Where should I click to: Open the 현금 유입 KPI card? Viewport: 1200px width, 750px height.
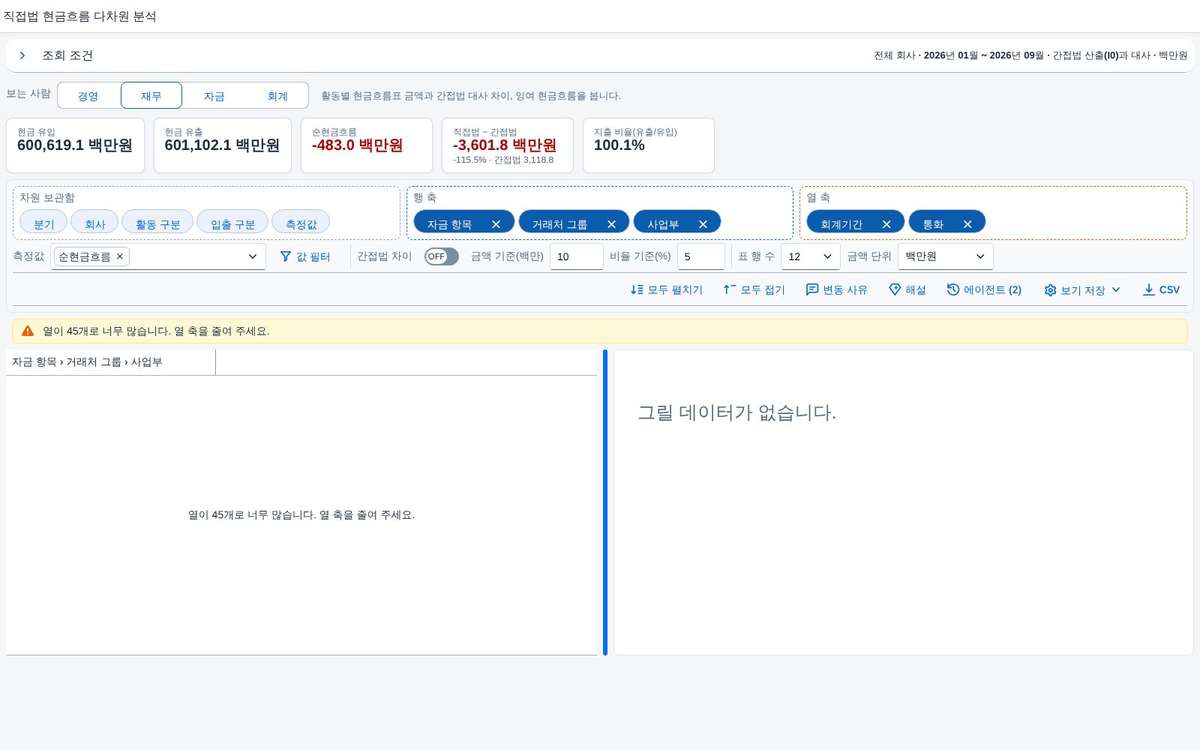point(75,145)
